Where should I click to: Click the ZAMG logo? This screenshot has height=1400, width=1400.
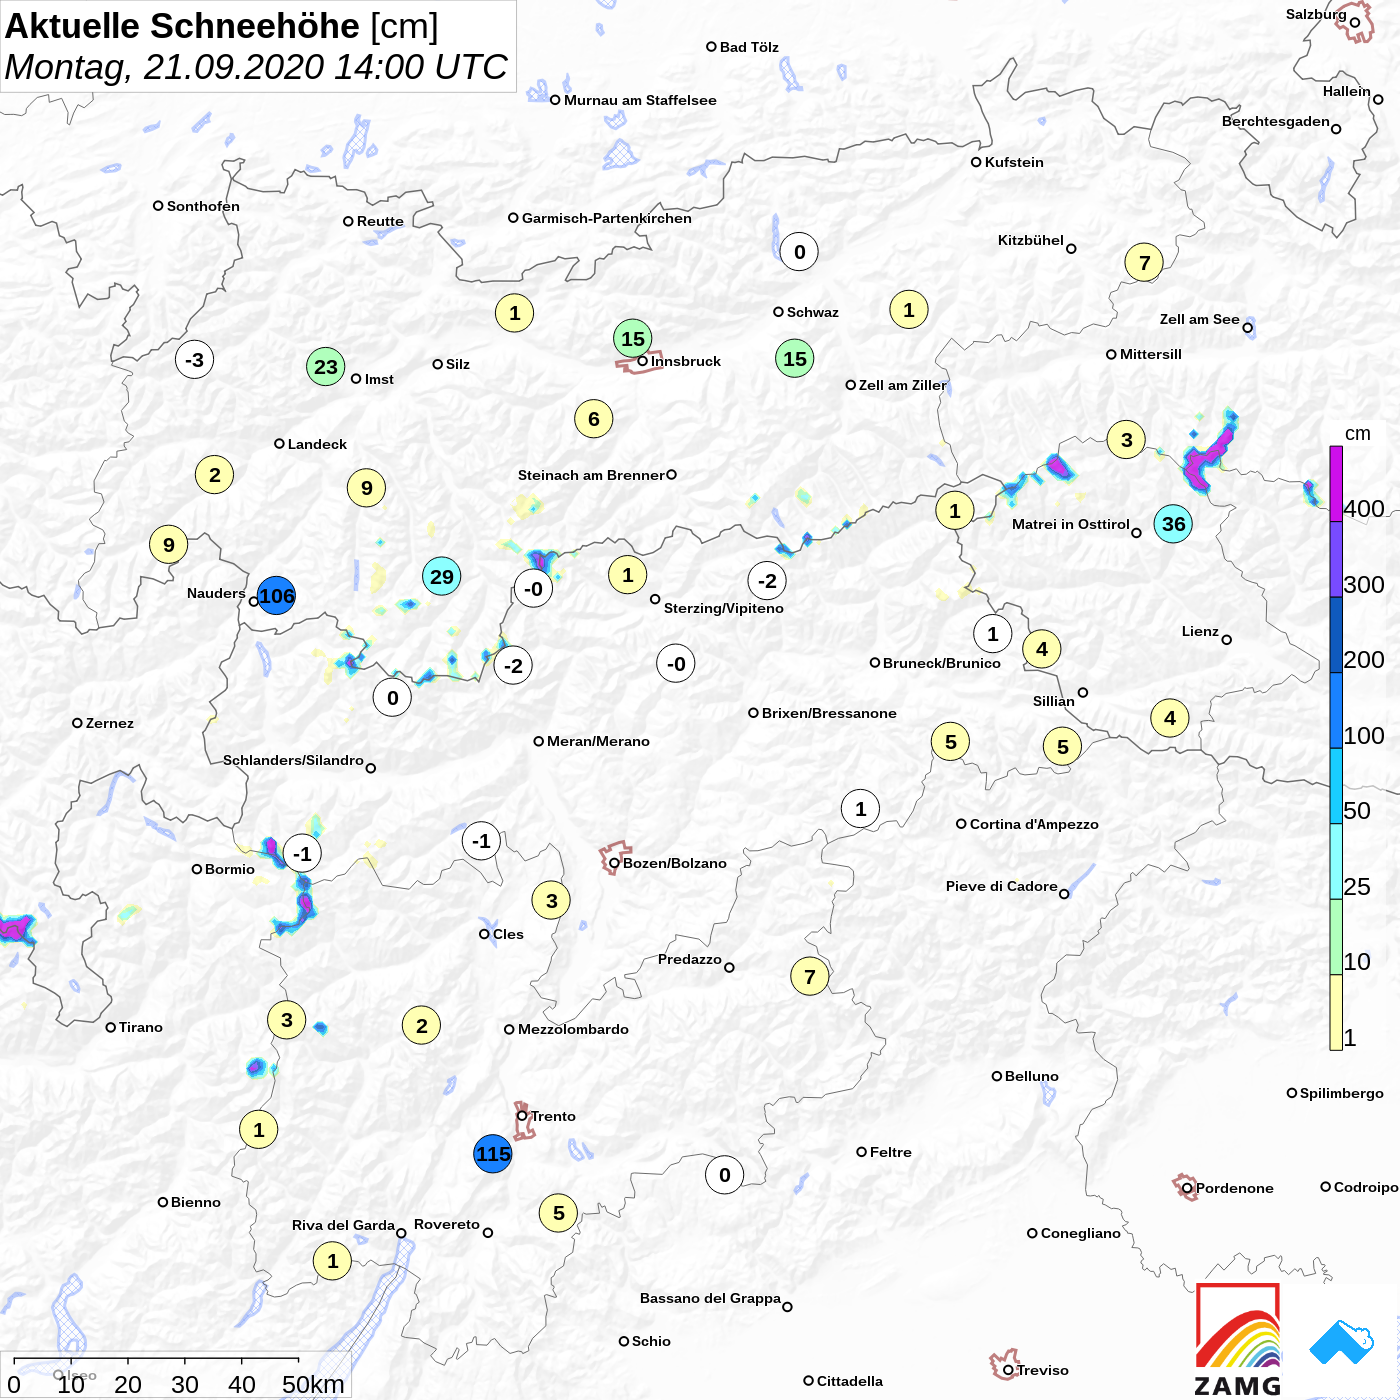click(1238, 1340)
